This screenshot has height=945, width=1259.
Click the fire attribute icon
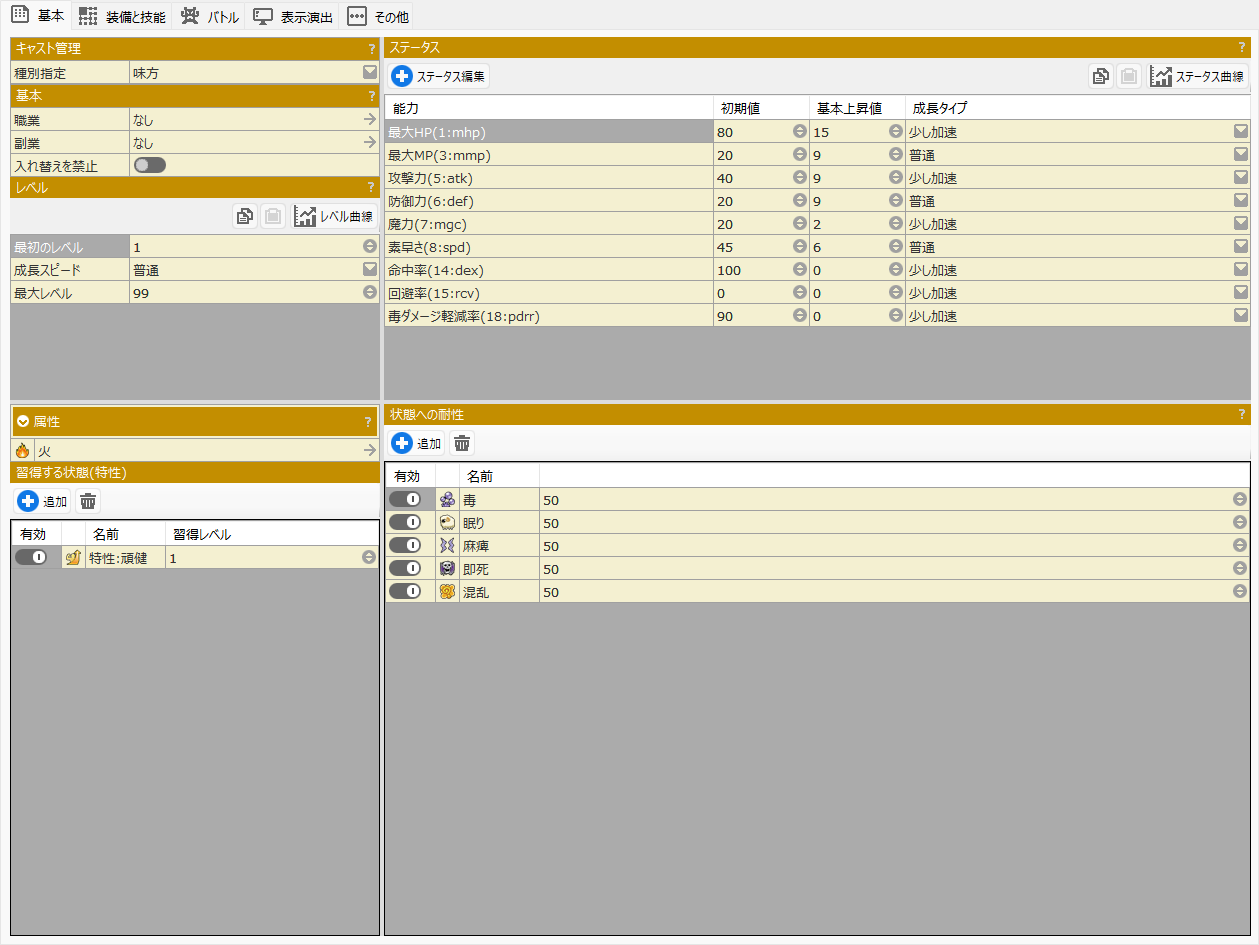pyautogui.click(x=22, y=451)
